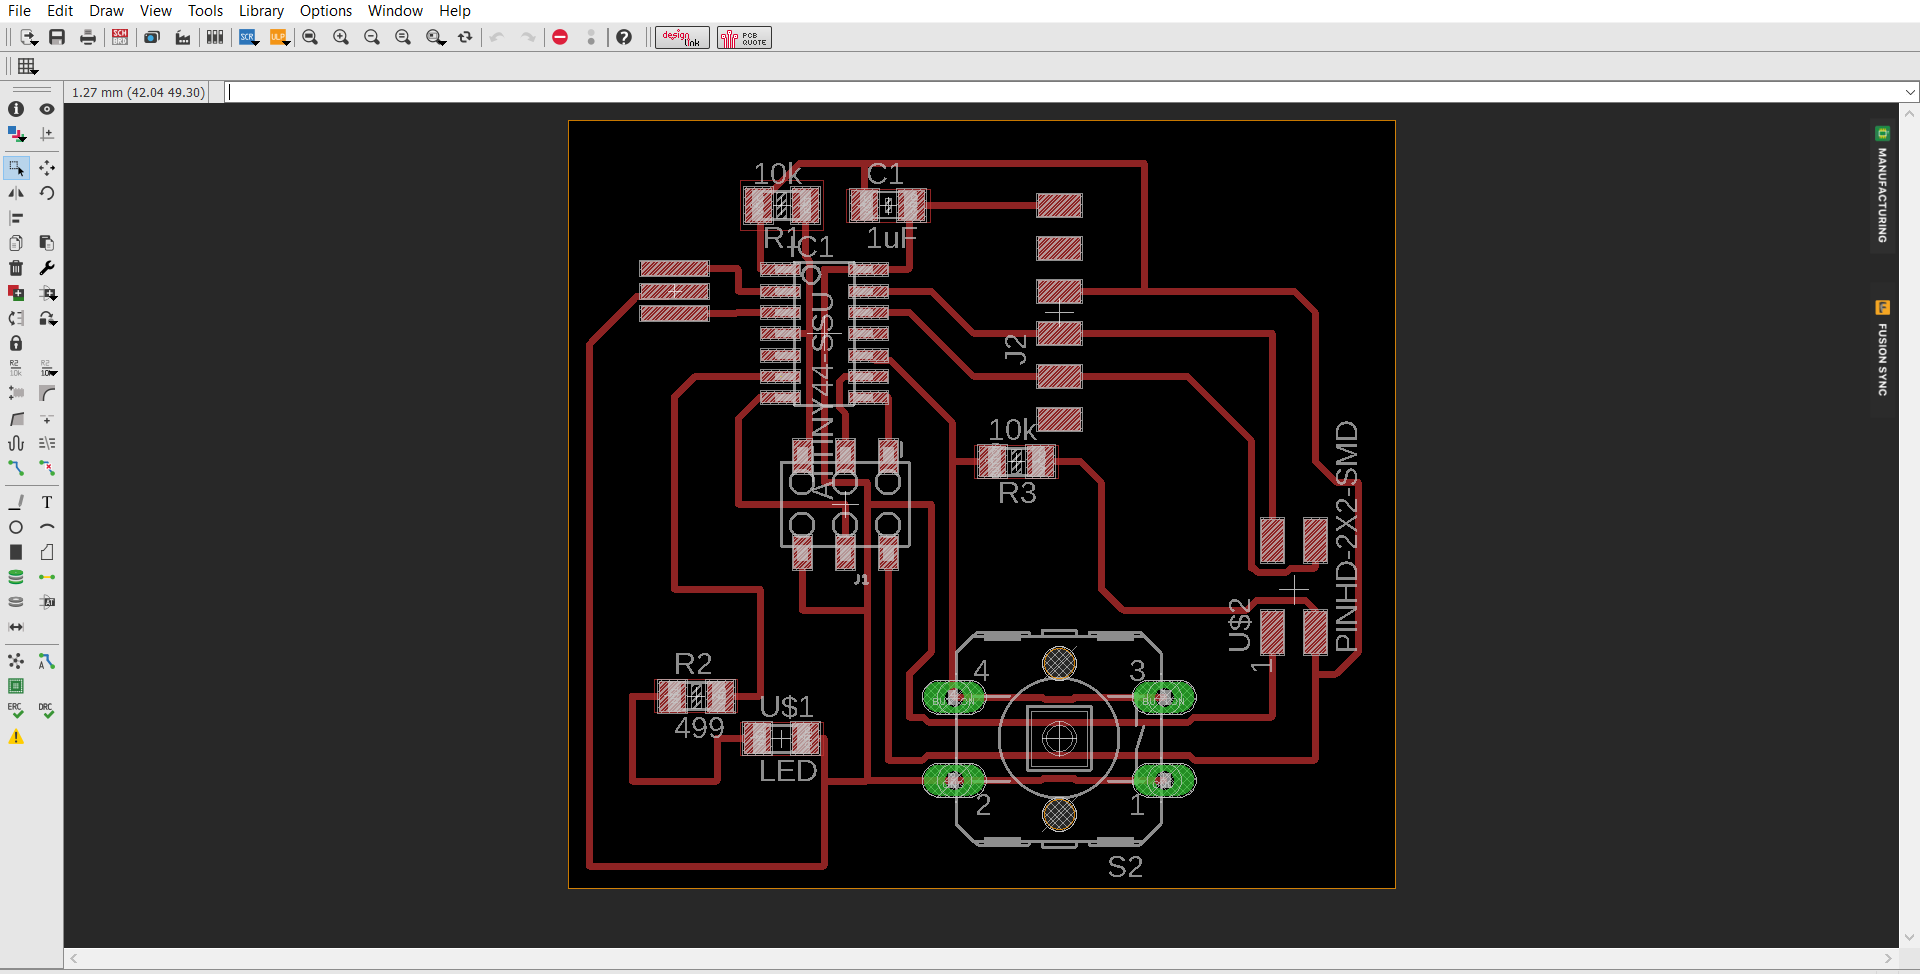Open the Library menu
The width and height of the screenshot is (1920, 974).
click(x=261, y=11)
